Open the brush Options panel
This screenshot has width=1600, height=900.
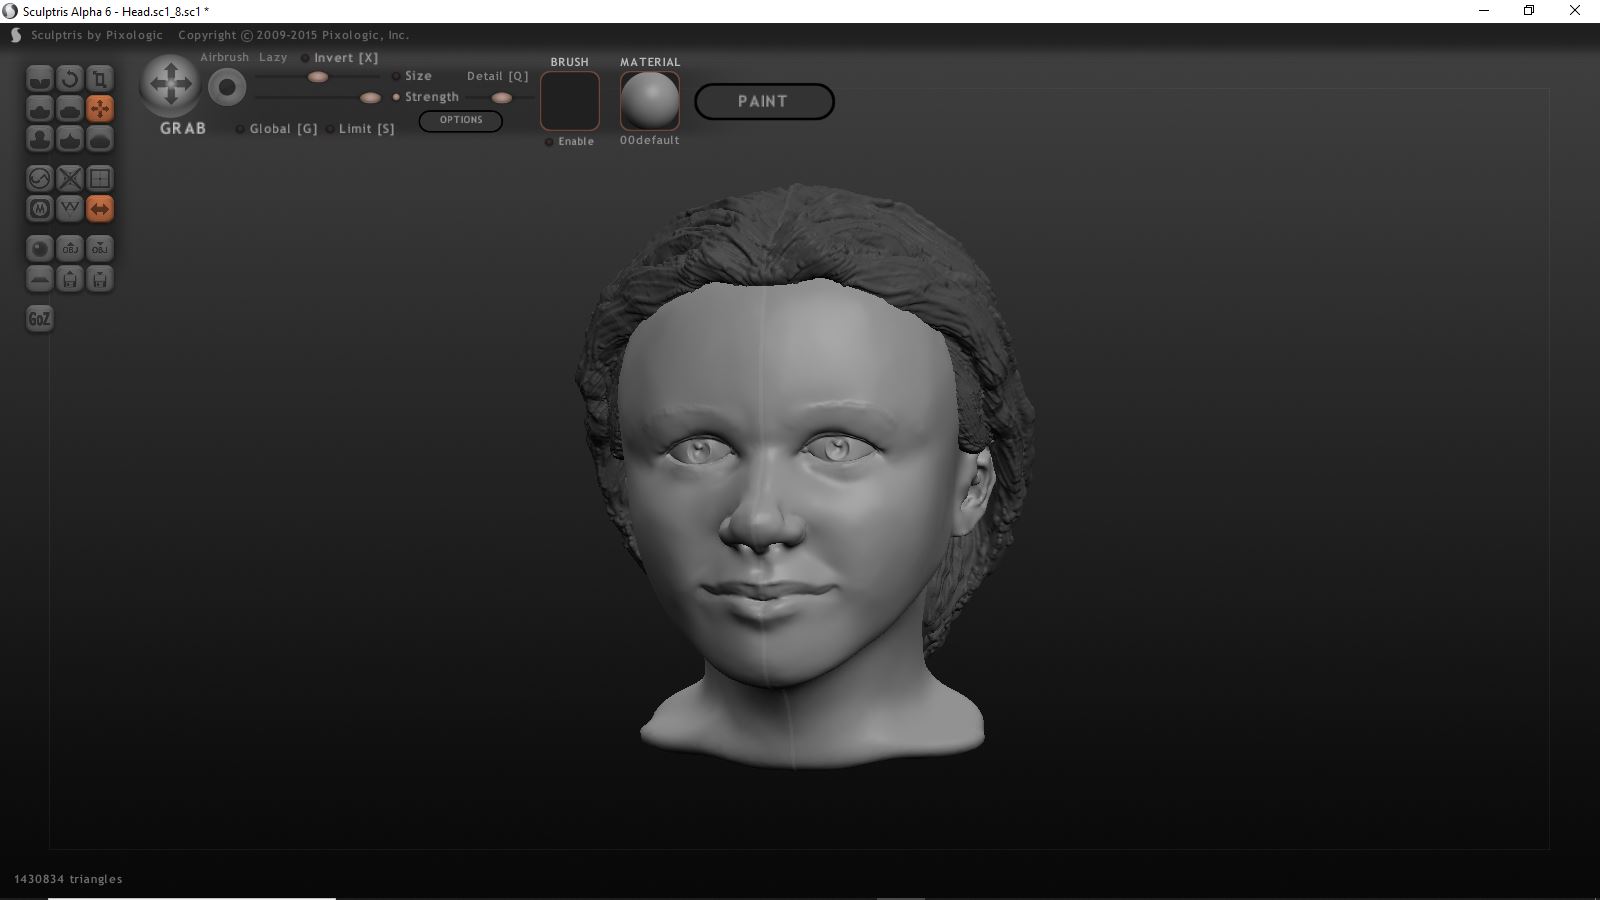(x=460, y=120)
